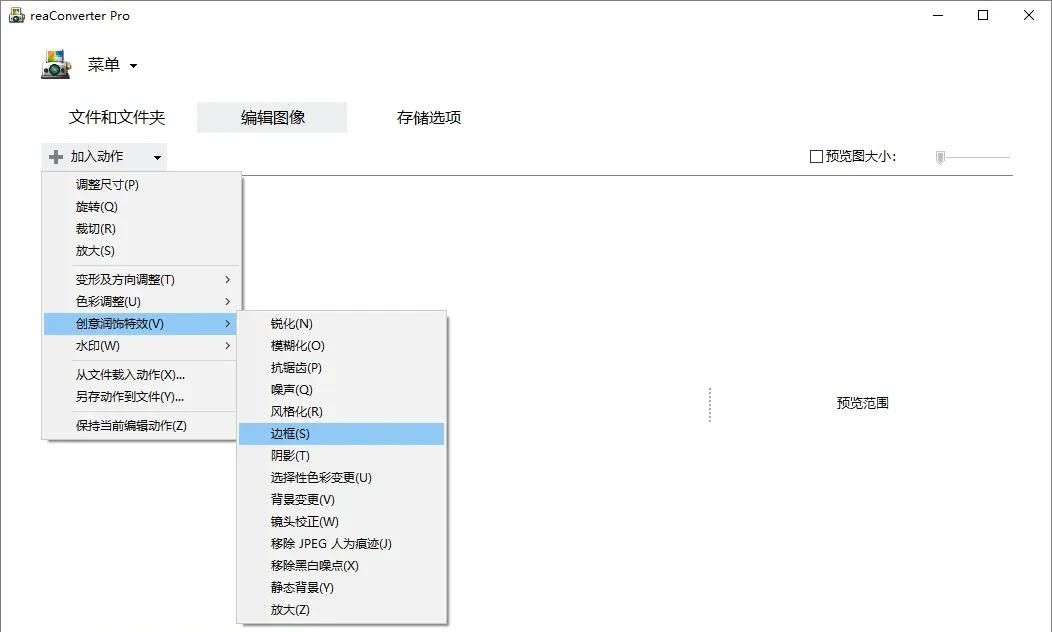Click the preview size slider handle

coord(939,157)
